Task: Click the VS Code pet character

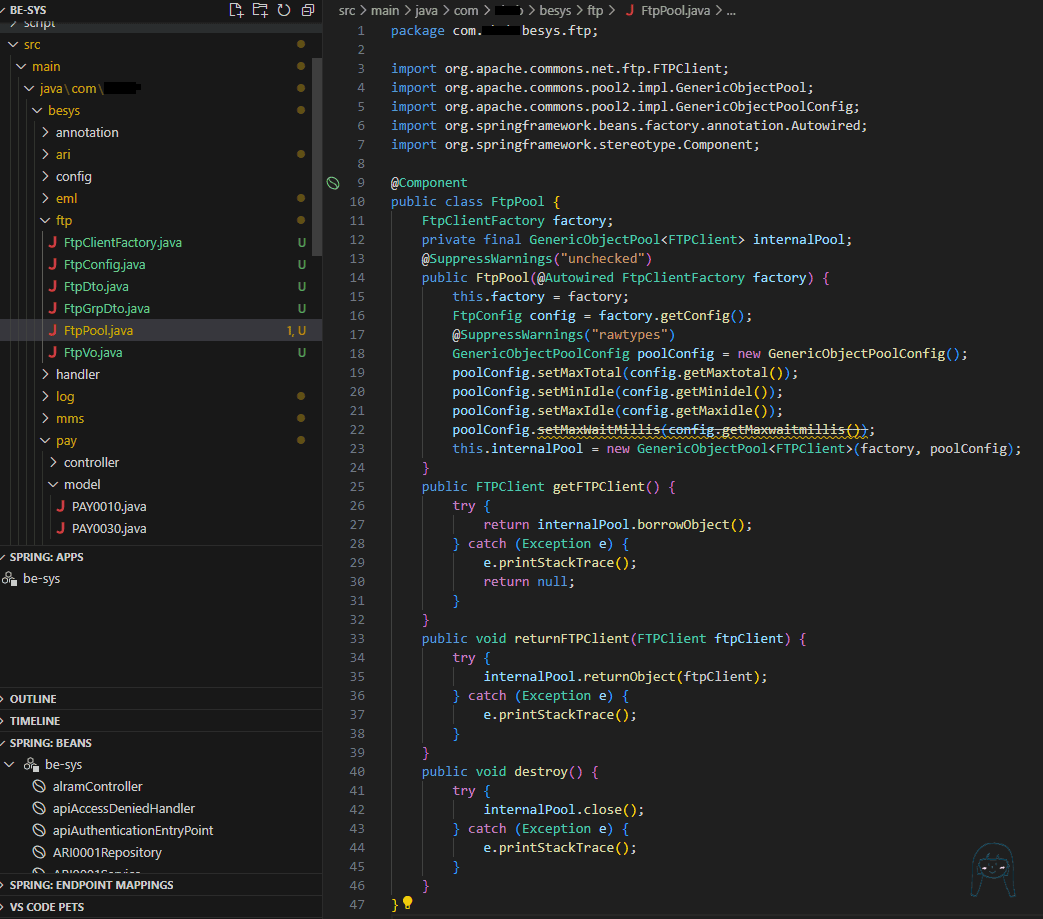Action: 992,870
